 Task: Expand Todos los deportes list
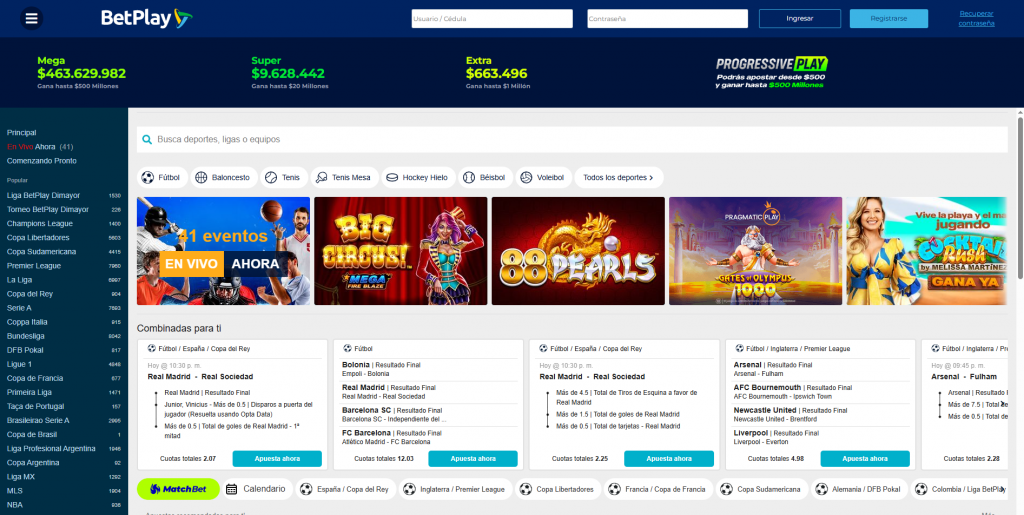[618, 178]
